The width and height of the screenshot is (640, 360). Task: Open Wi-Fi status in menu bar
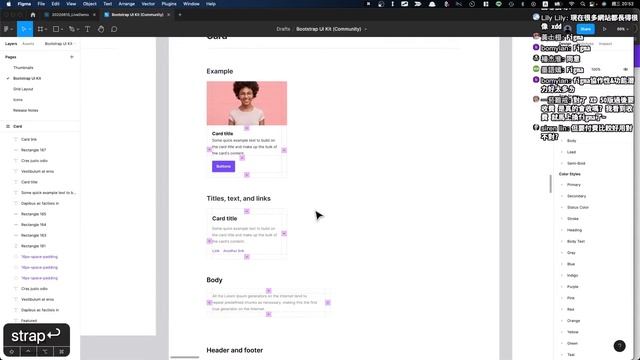(x=572, y=4)
